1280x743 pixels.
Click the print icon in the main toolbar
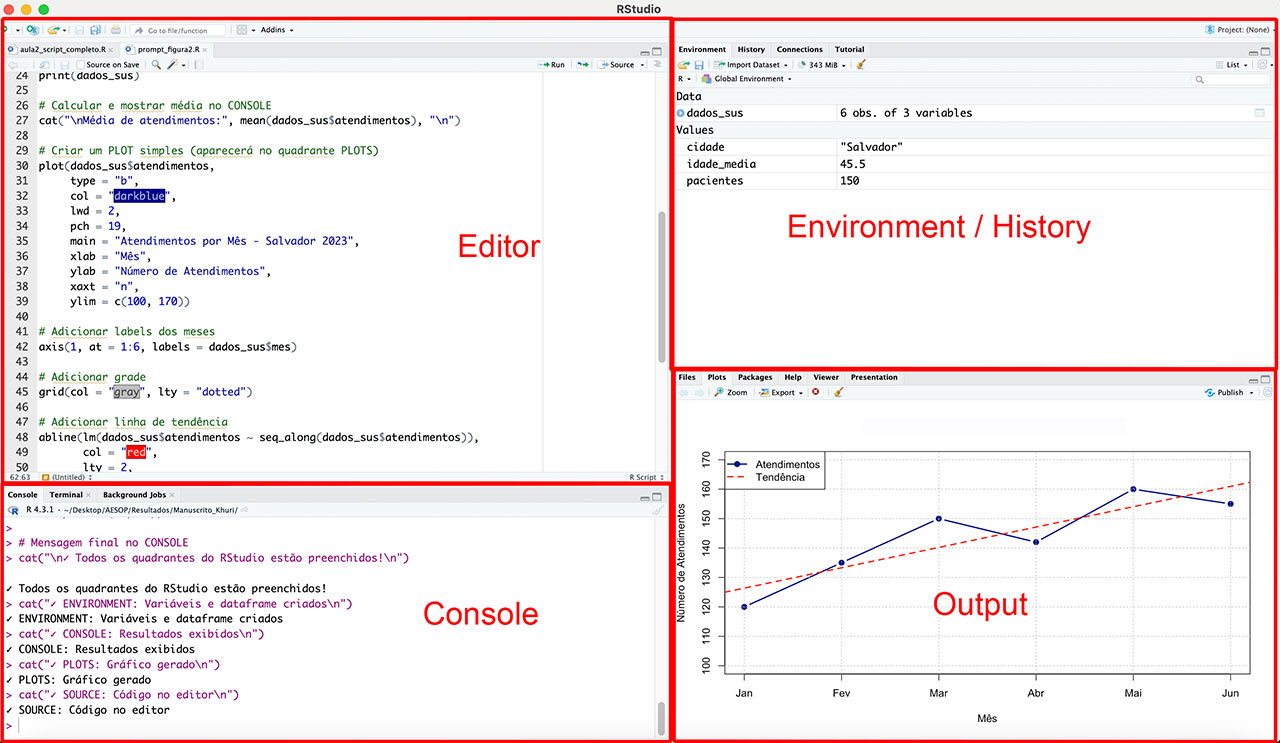pos(116,31)
